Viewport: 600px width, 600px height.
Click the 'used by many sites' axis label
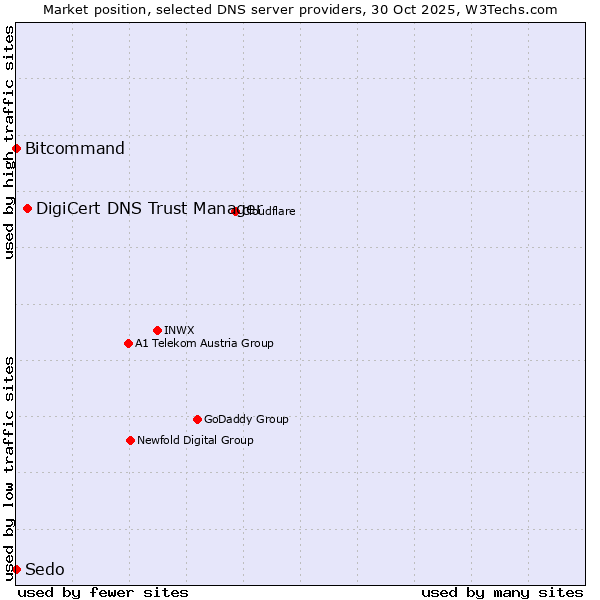502,592
